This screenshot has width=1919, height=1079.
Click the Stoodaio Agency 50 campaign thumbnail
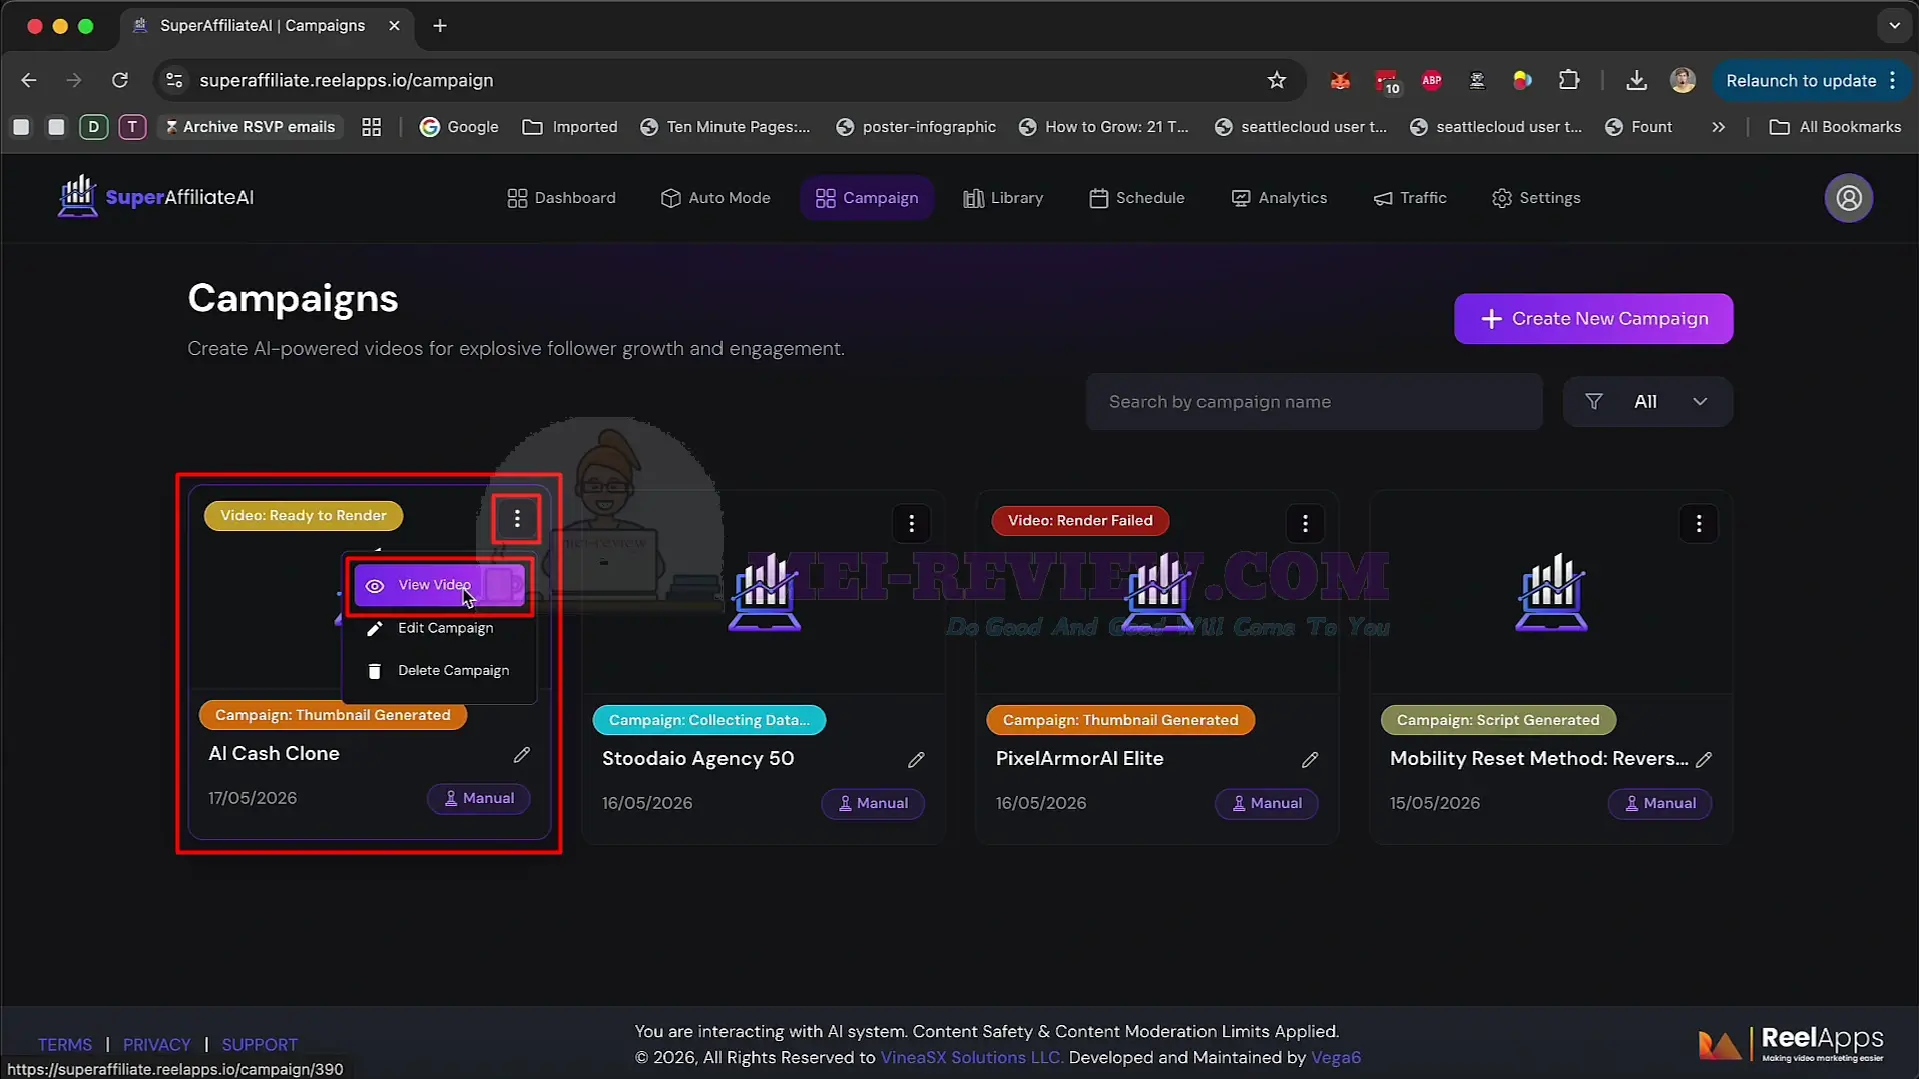[x=764, y=592]
